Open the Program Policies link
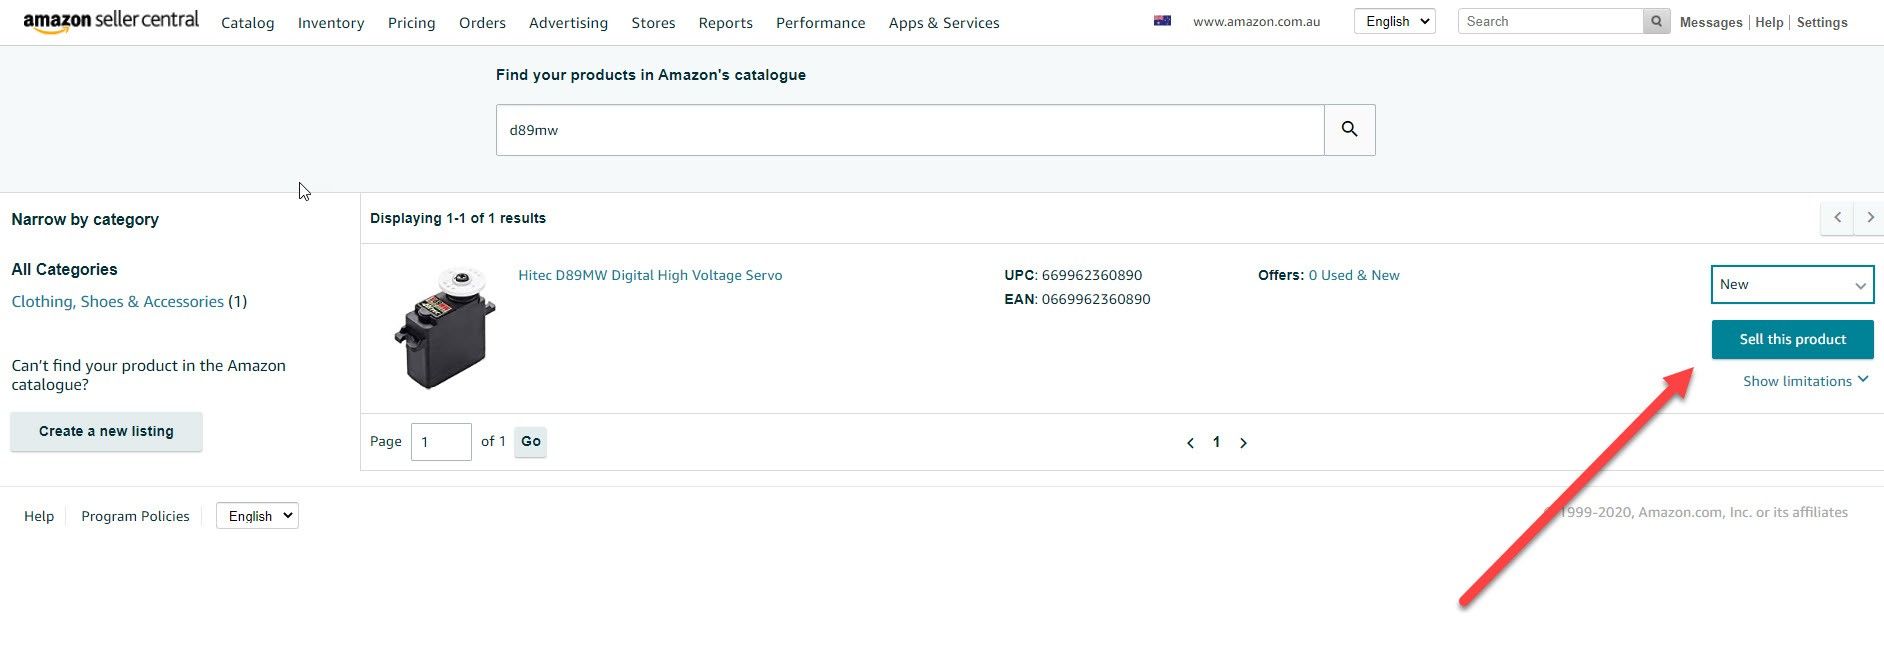The height and width of the screenshot is (664, 1884). click(135, 516)
